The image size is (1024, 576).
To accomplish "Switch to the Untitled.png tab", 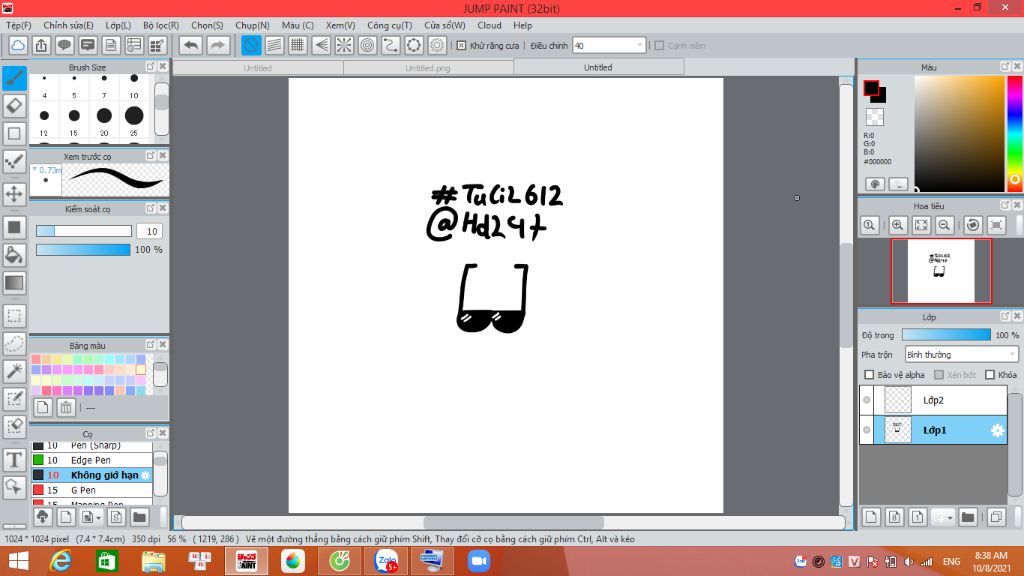I will click(x=428, y=67).
